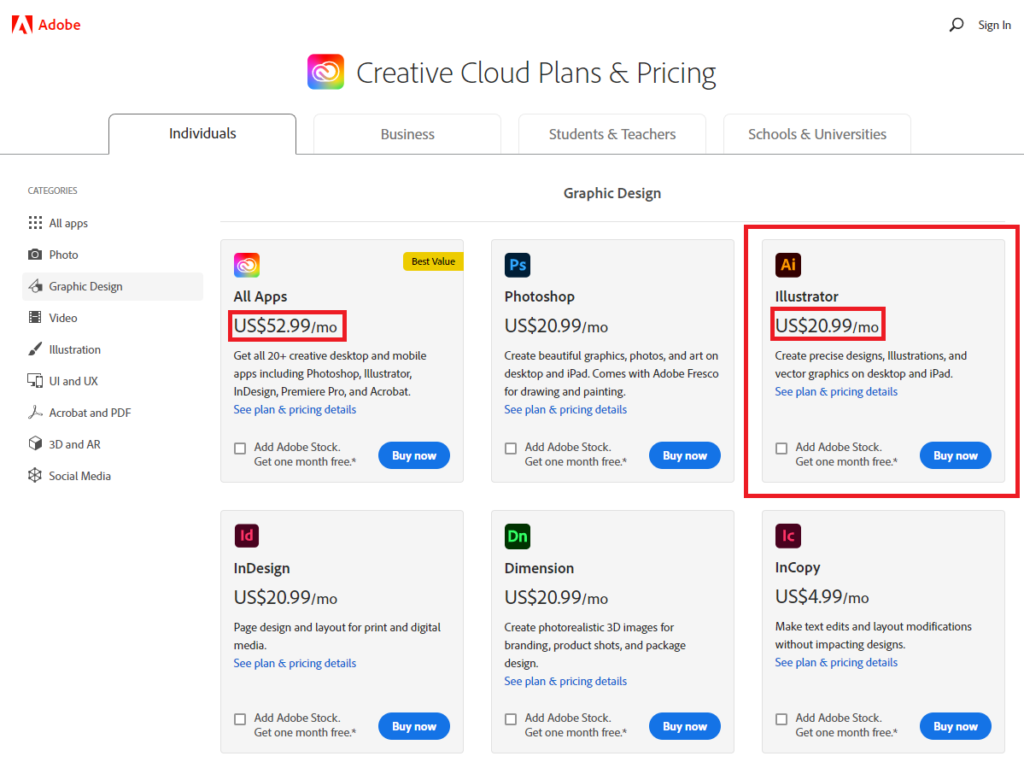Select the Photo category label
Viewport: 1024px width, 768px height.
[x=63, y=255]
